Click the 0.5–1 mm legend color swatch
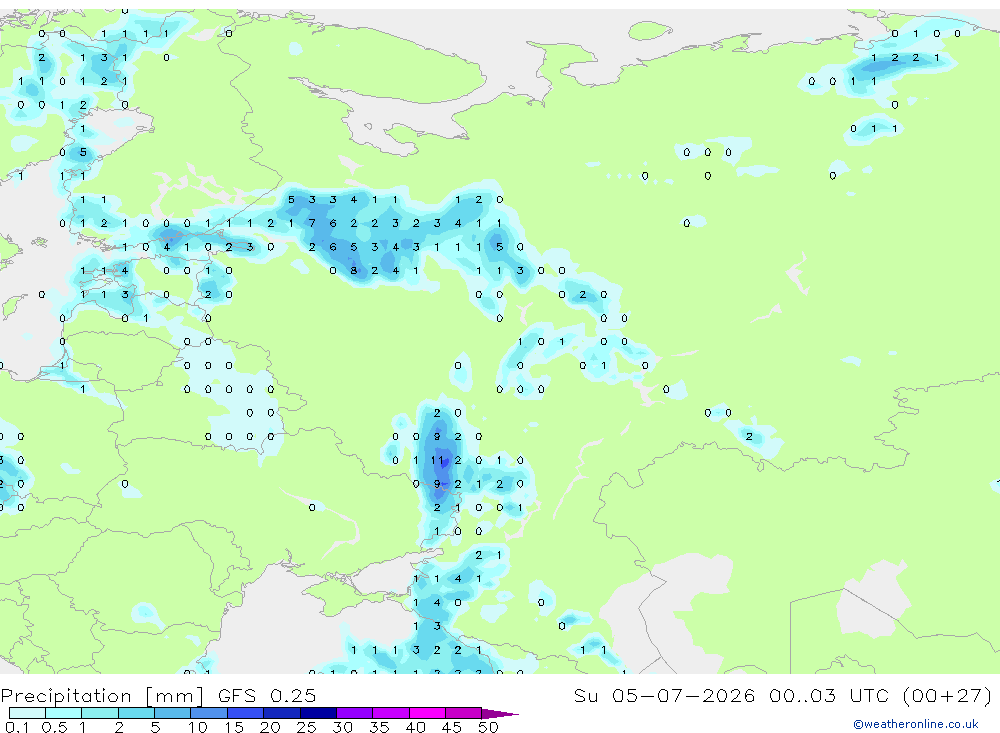 [64, 713]
